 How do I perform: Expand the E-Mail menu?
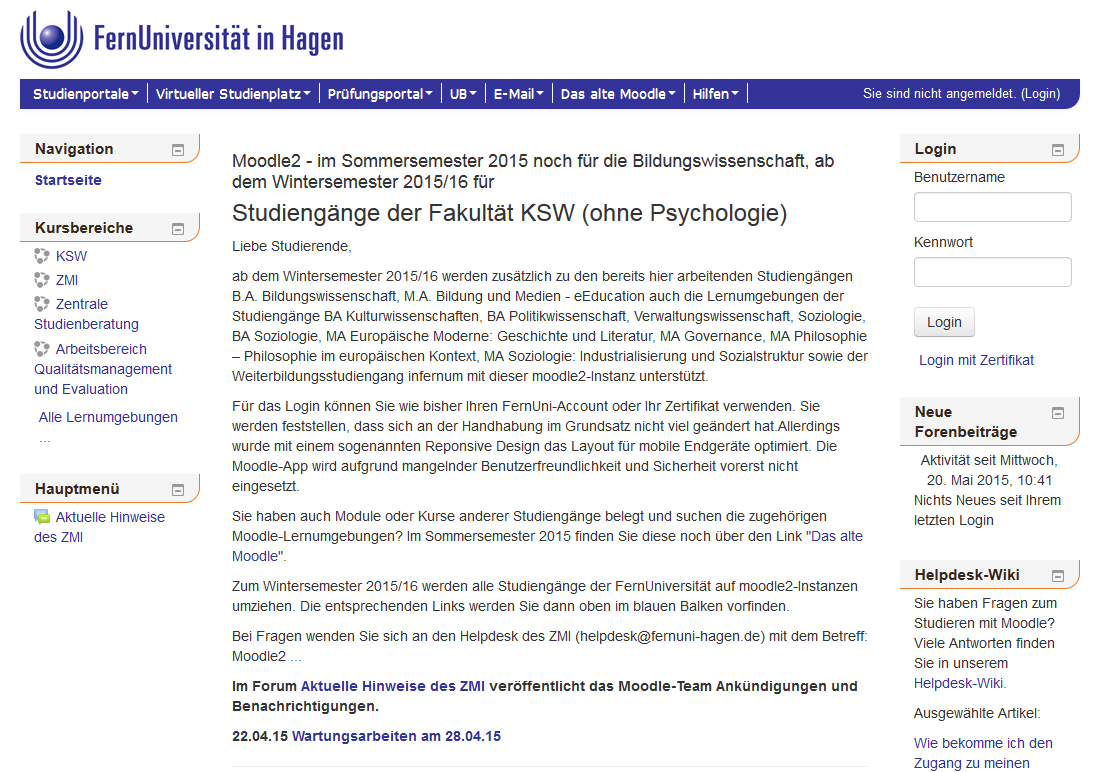tap(519, 94)
